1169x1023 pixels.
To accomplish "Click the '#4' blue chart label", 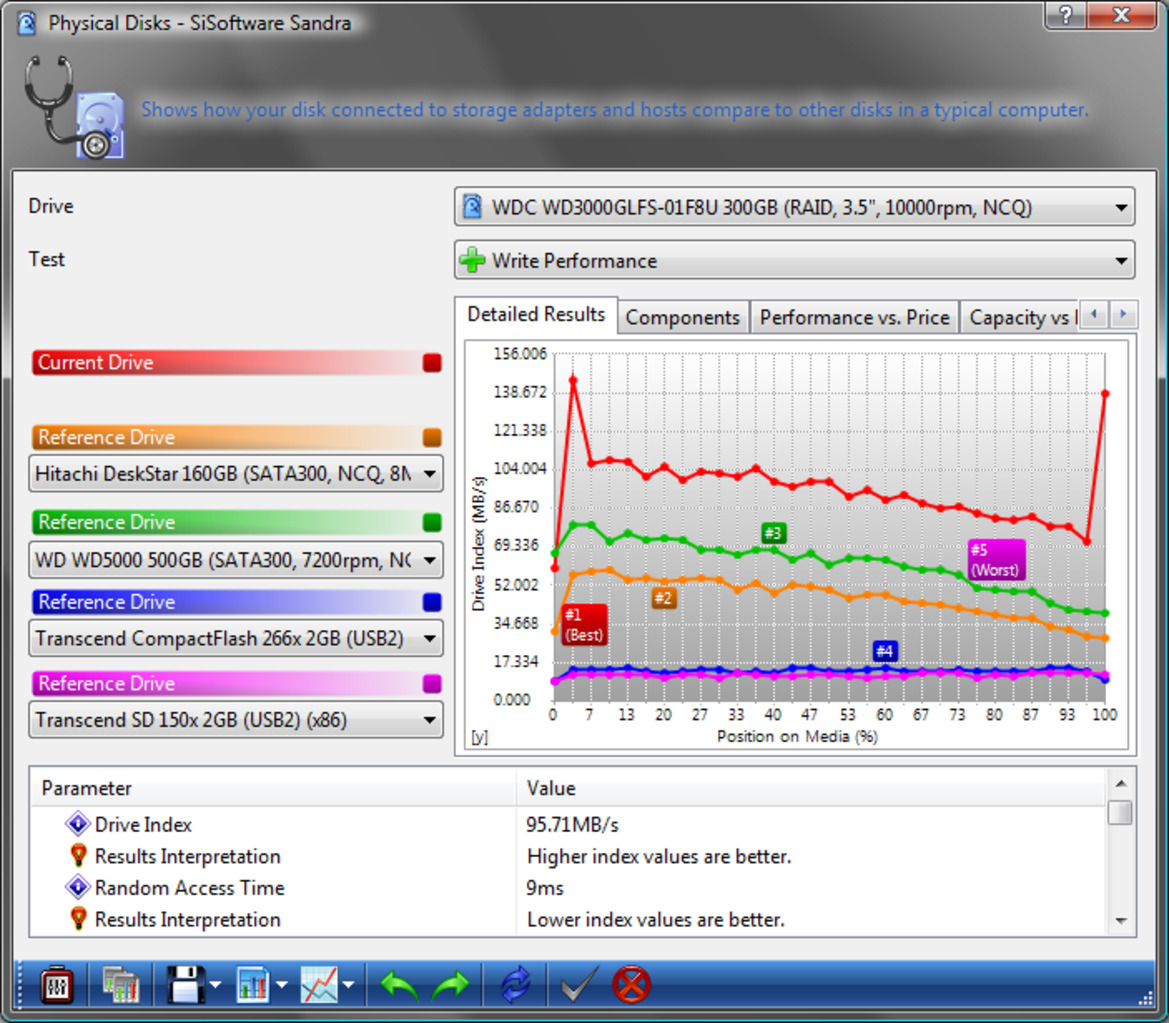I will click(x=884, y=651).
